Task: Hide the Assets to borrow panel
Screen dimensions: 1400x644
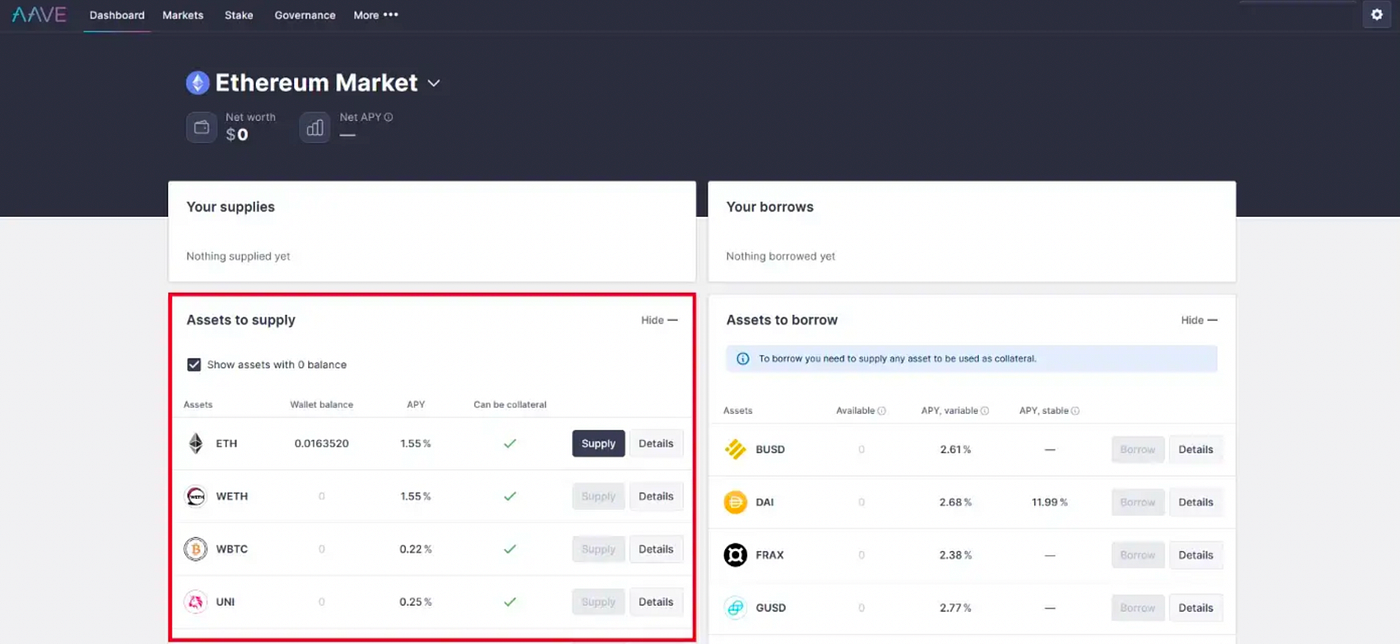Action: click(x=1199, y=320)
